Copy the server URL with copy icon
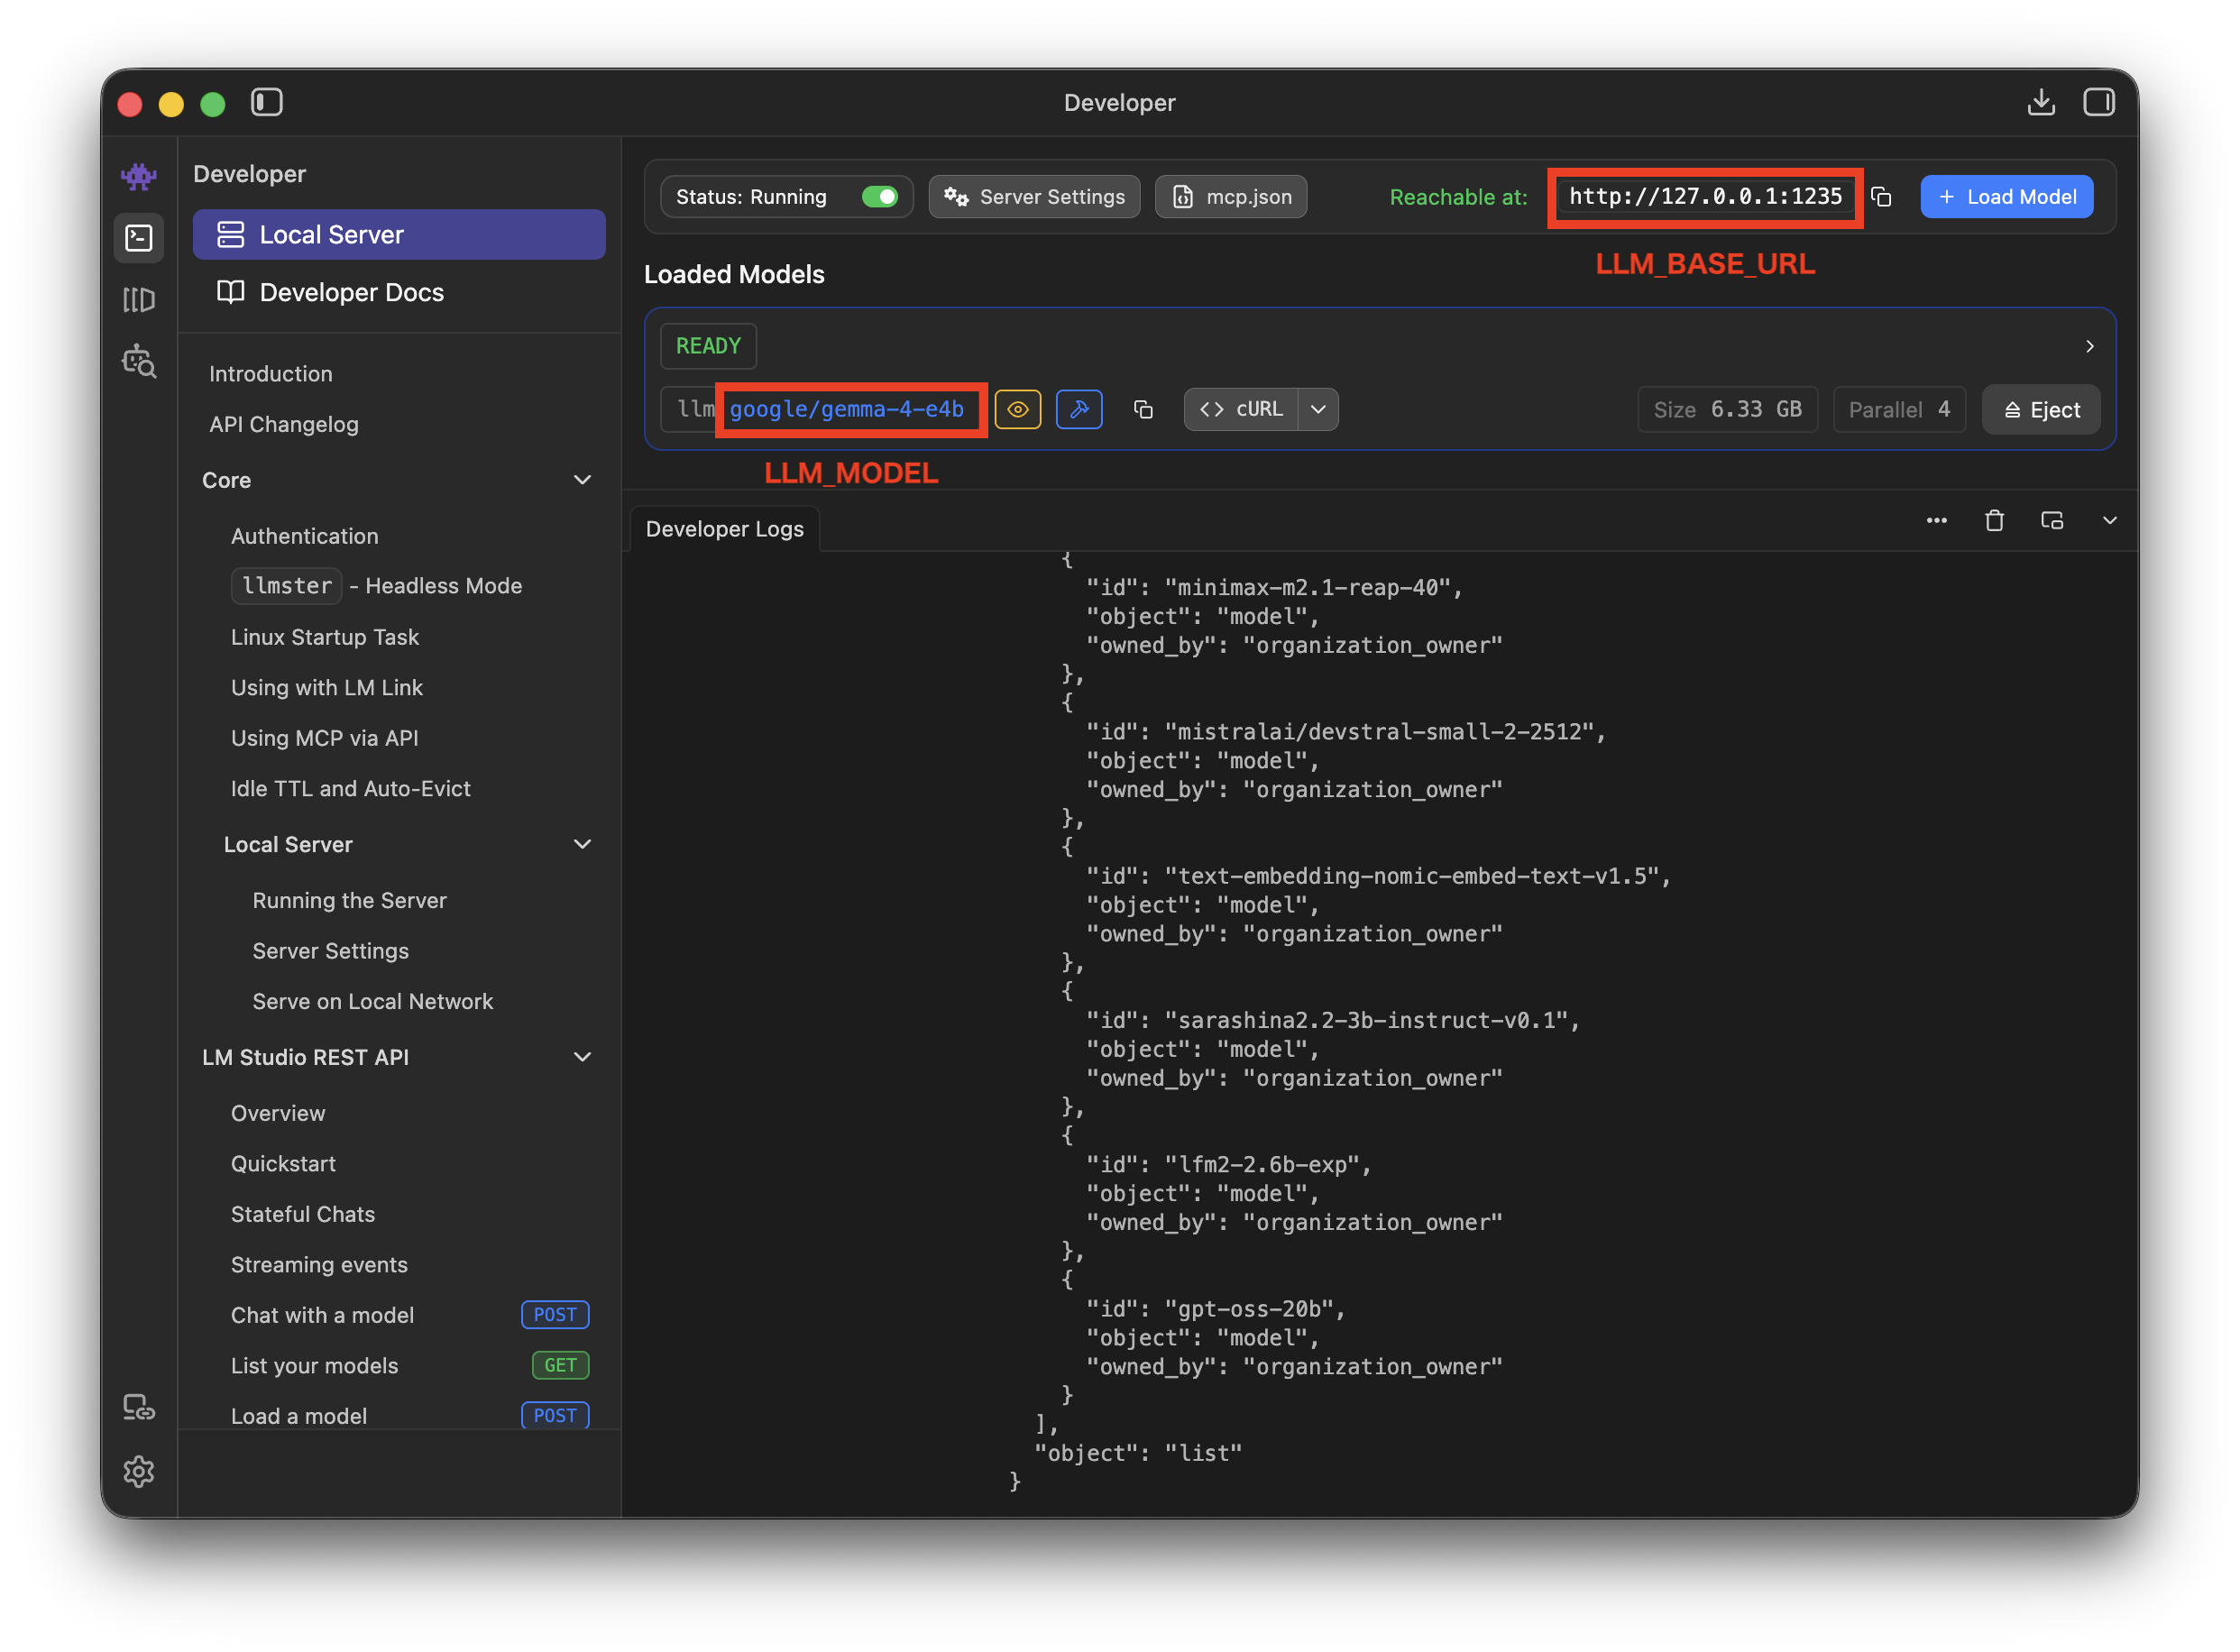Screen dimensions: 2240x1652 [x=1881, y=197]
